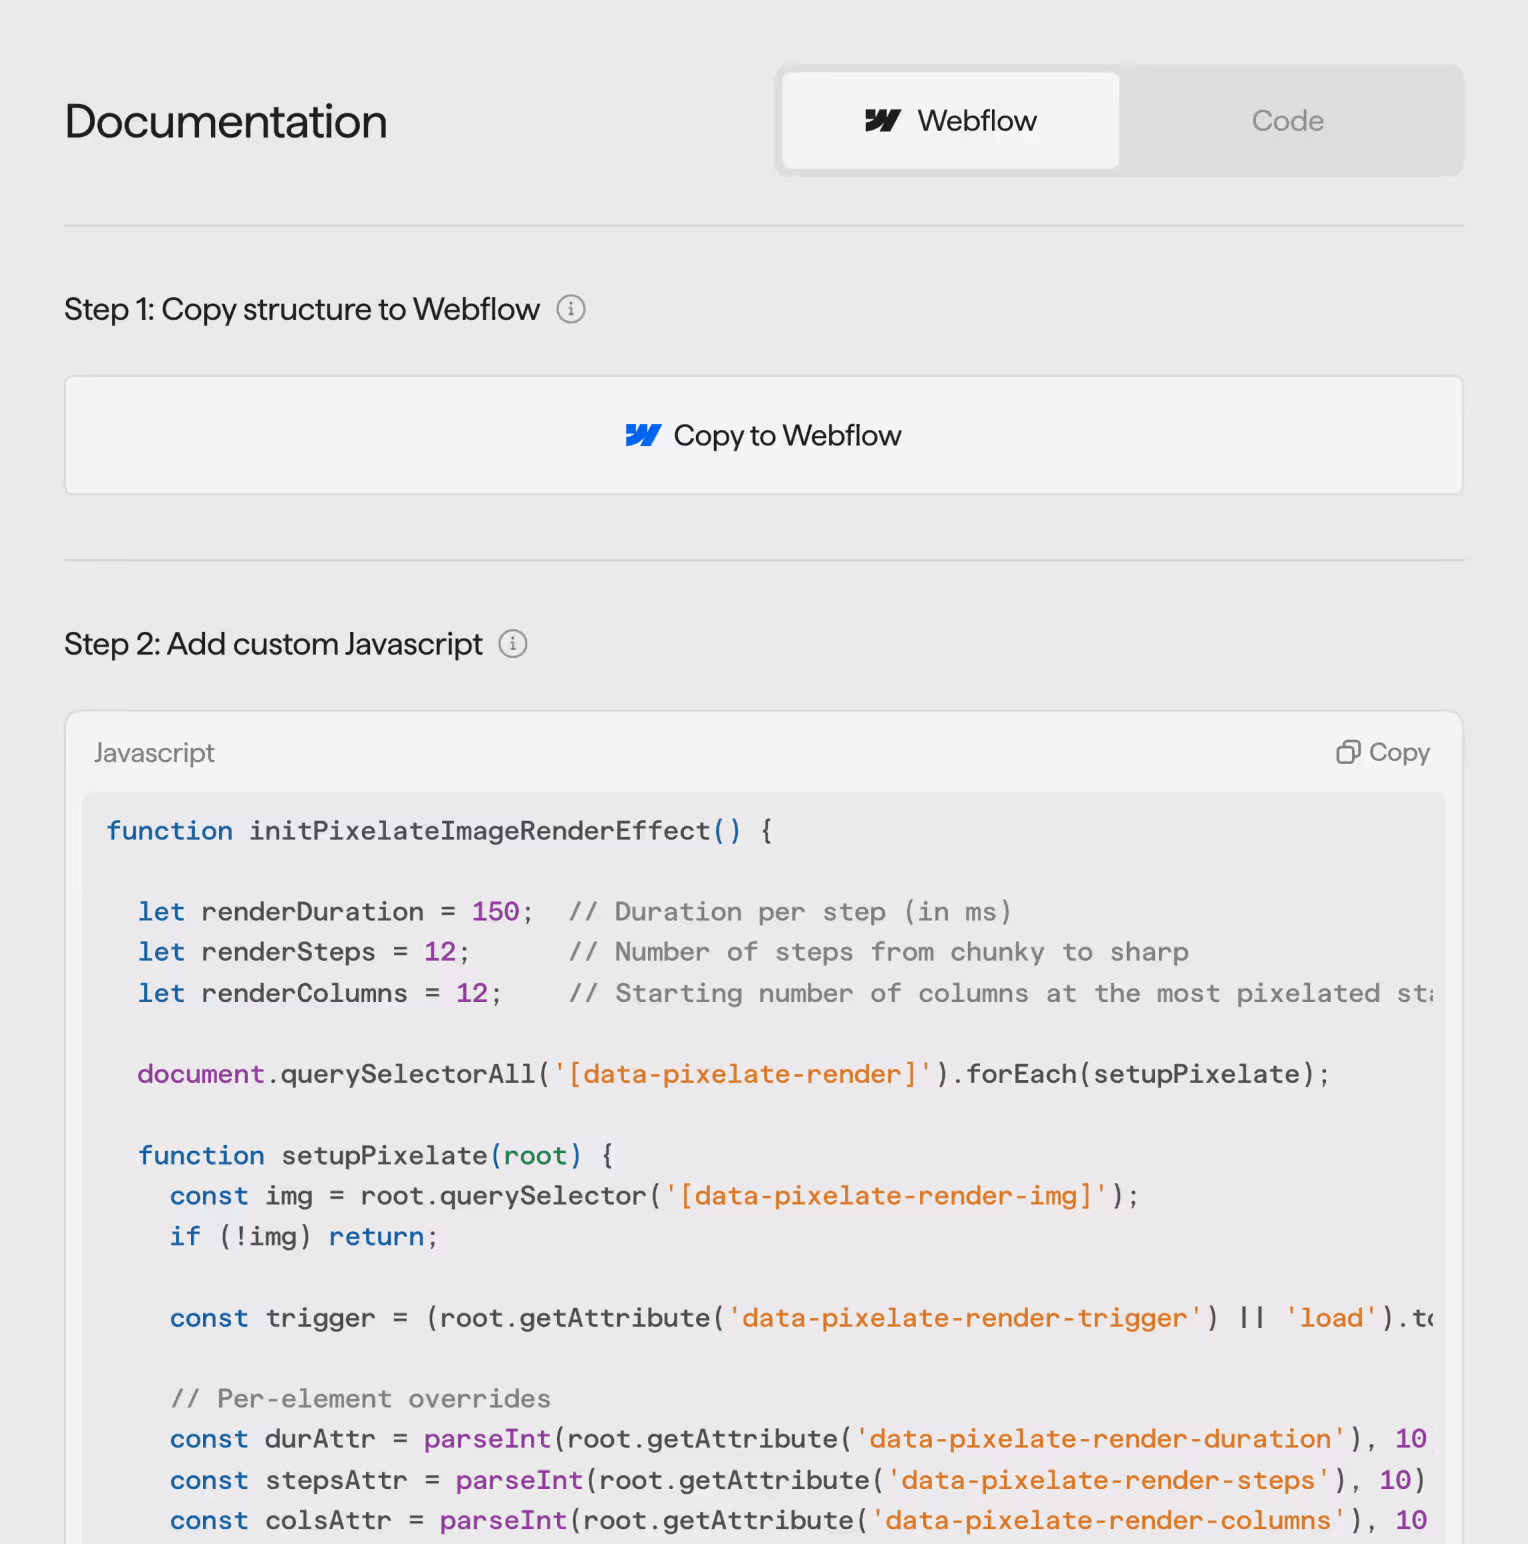Select the Webflow tab
The height and width of the screenshot is (1544, 1528).
click(948, 119)
